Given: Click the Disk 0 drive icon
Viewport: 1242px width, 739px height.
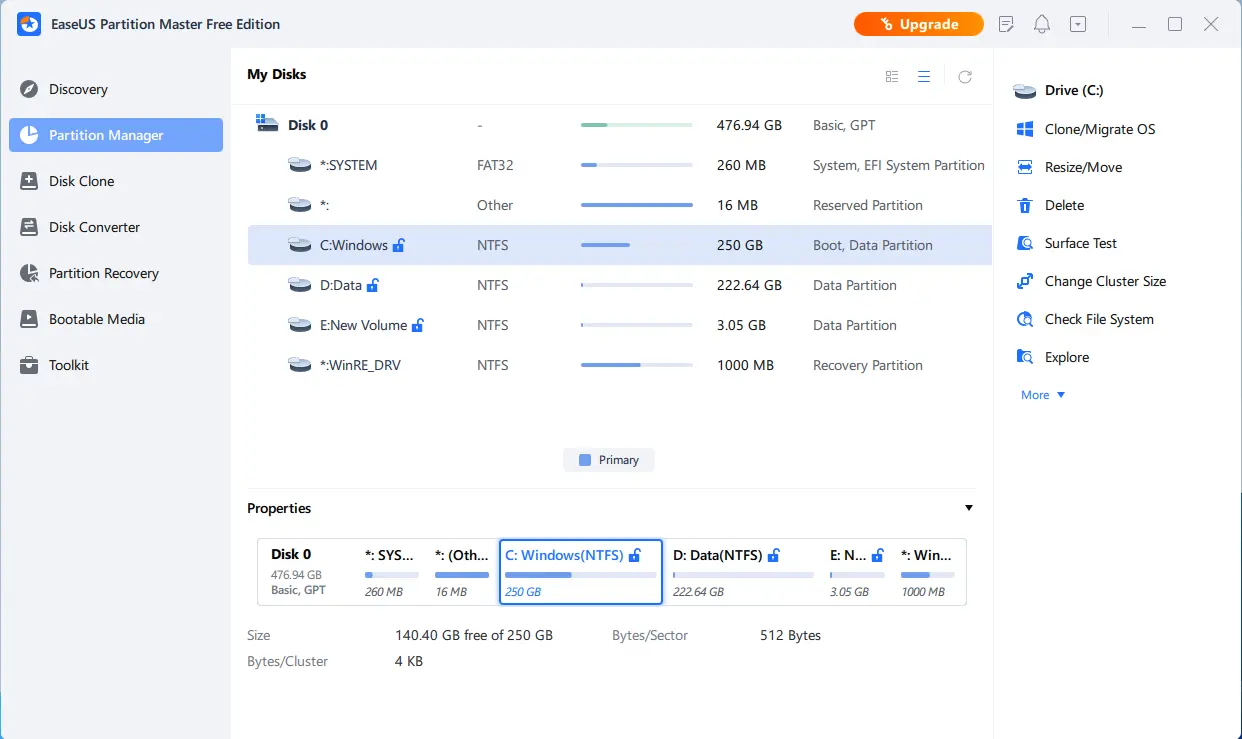Looking at the screenshot, I should coord(267,124).
